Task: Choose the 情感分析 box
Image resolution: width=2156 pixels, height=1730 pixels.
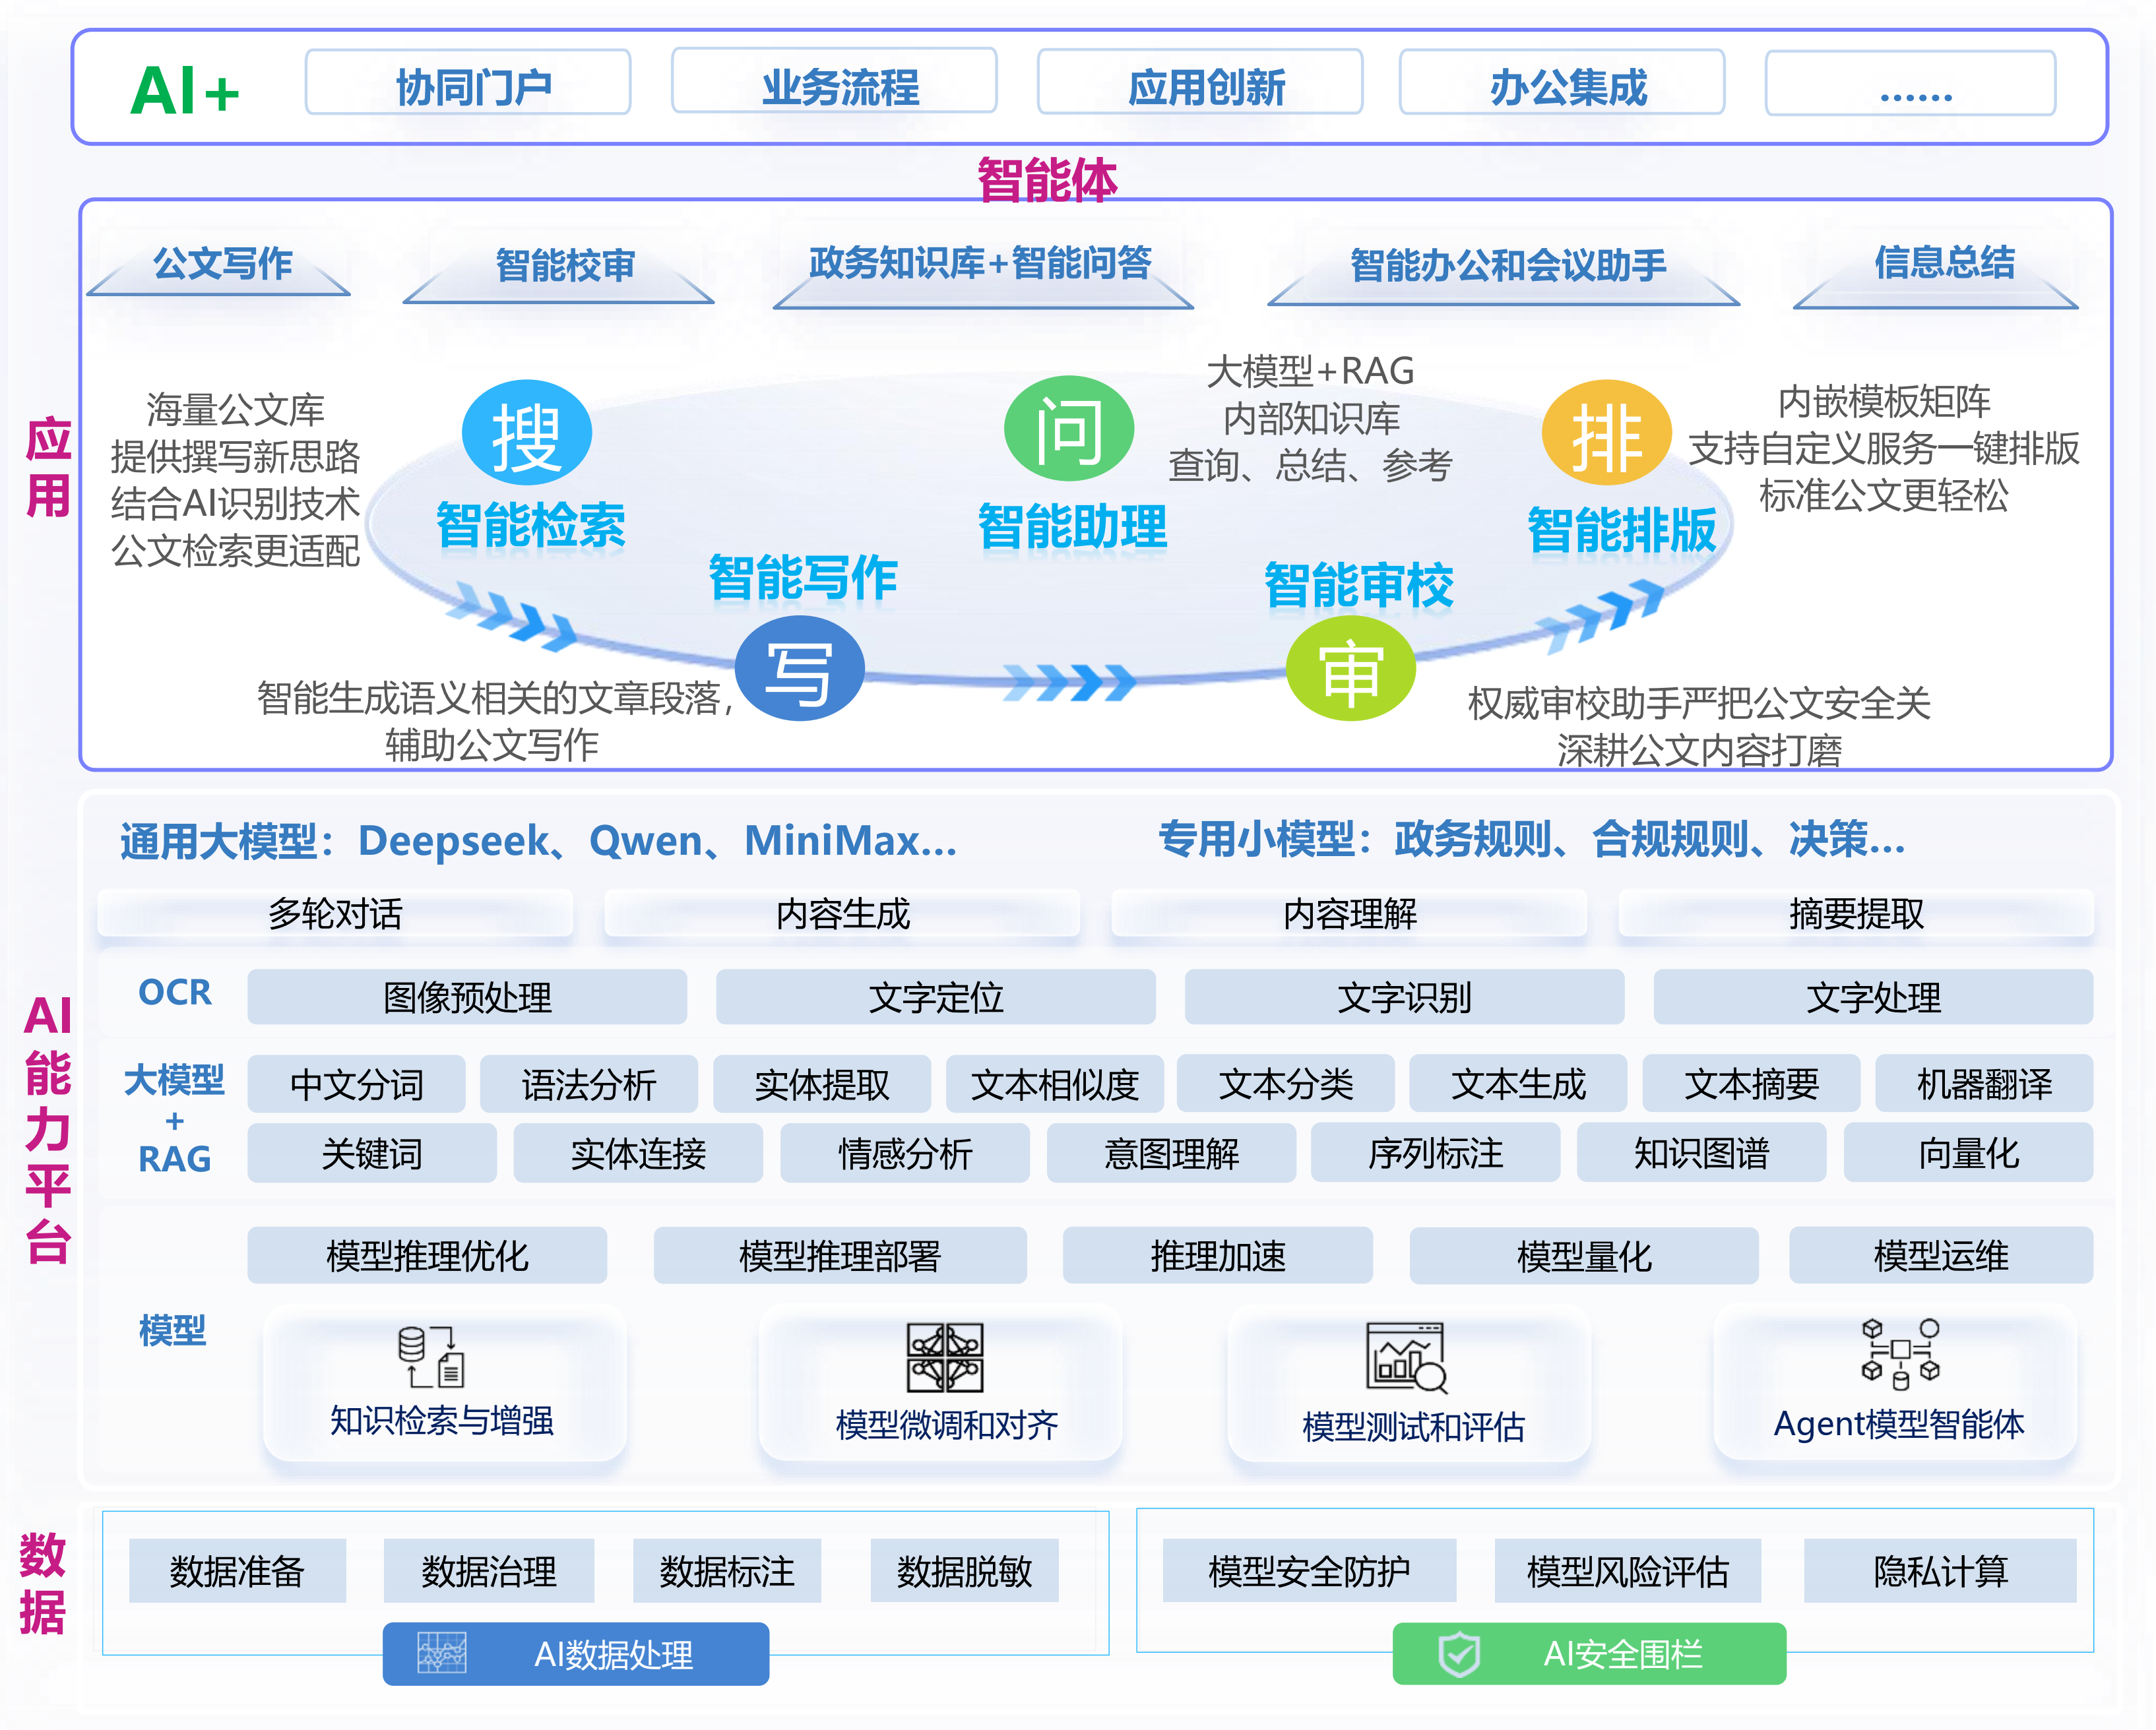Action: [905, 1153]
